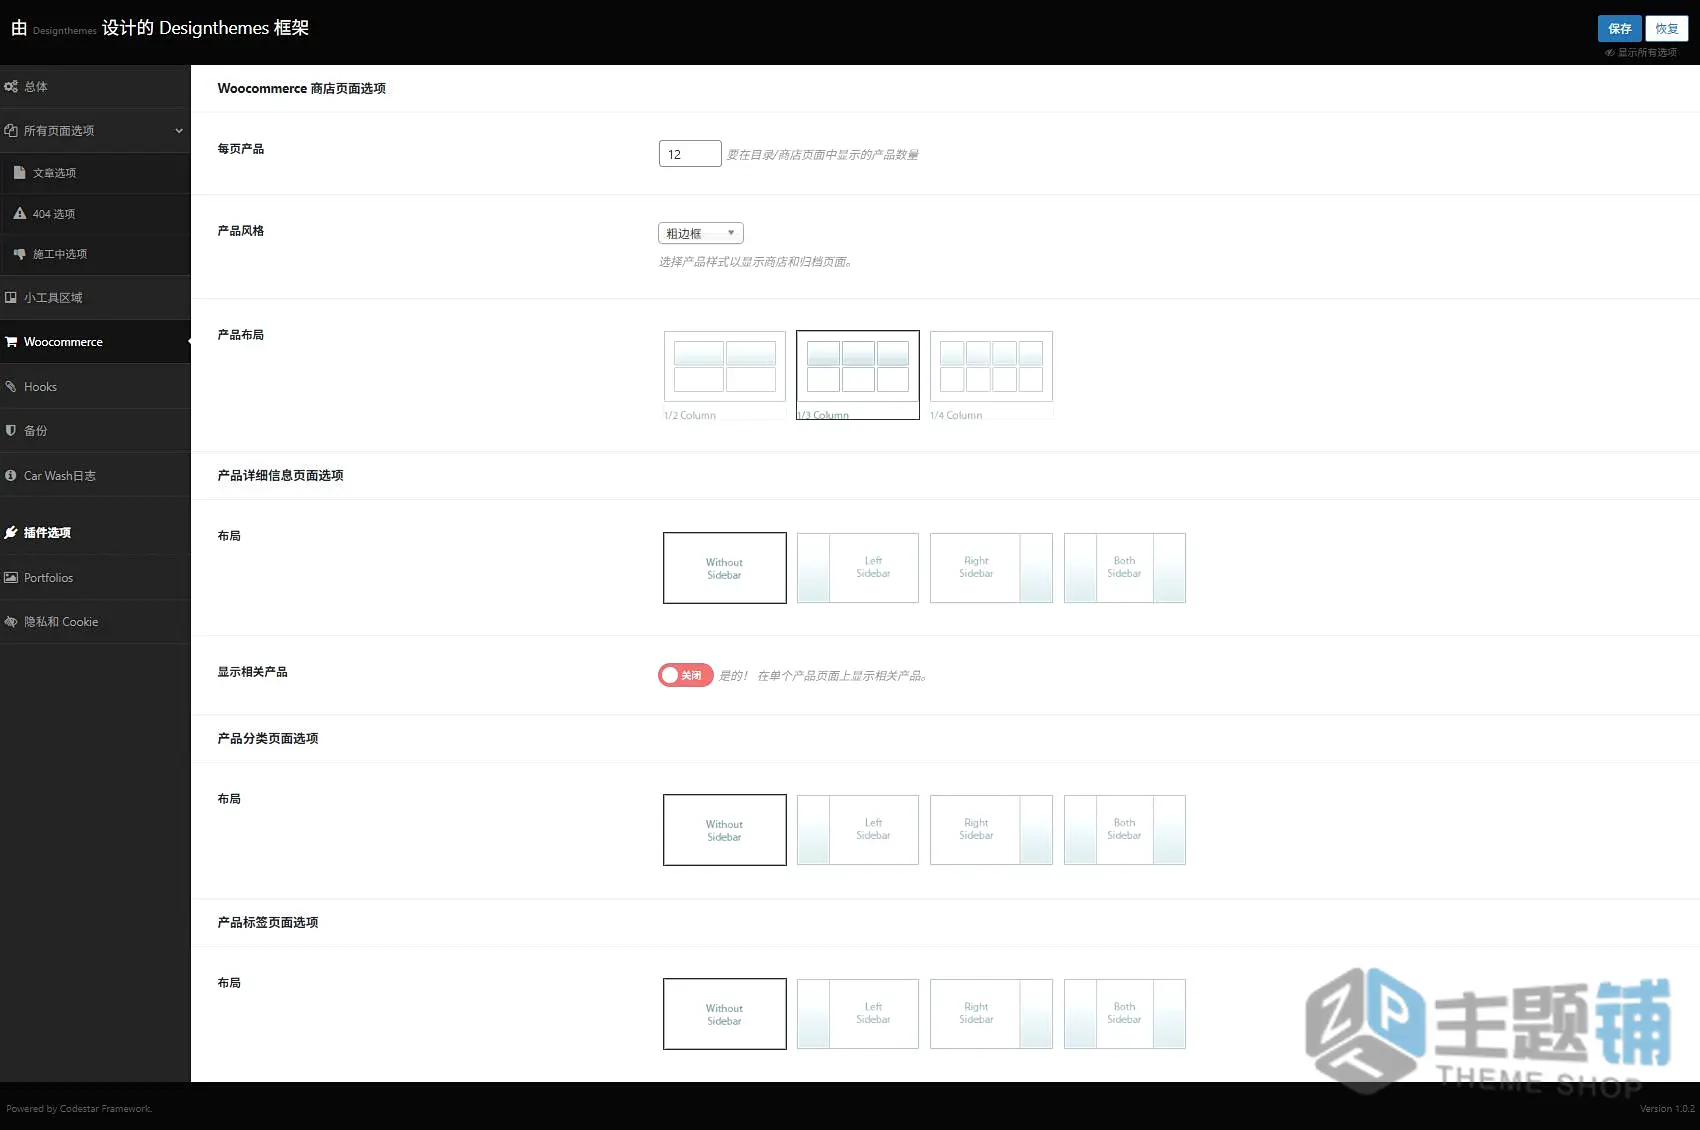Open the Hooks section
1700x1130 pixels.
[95, 387]
